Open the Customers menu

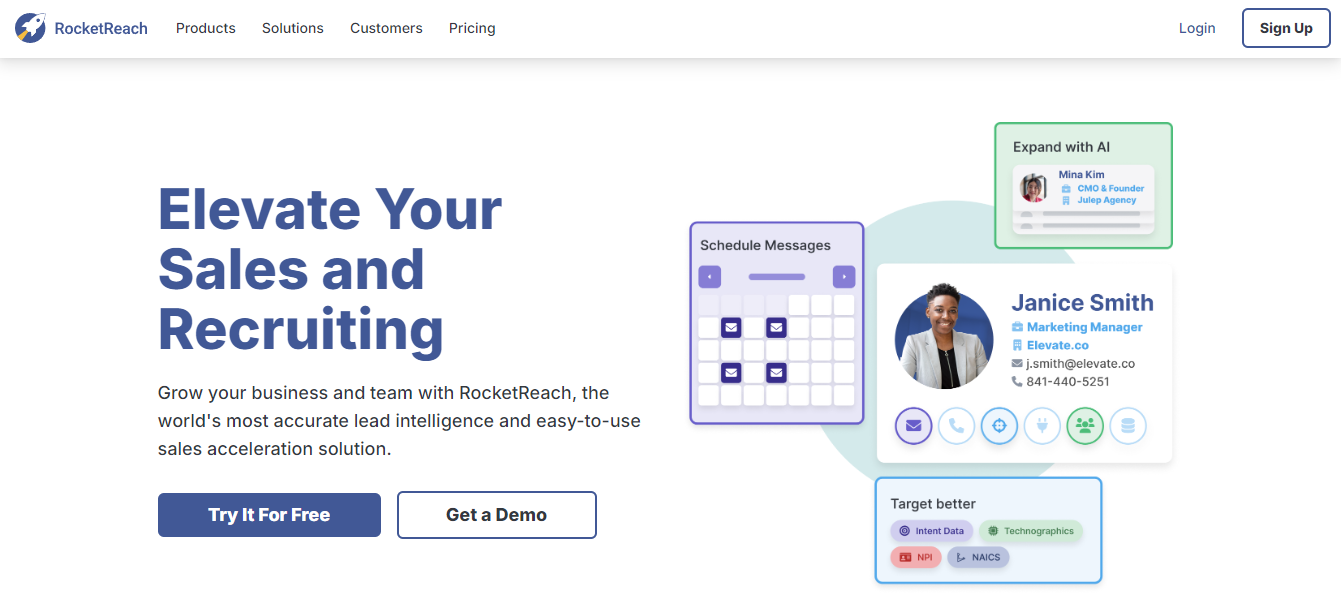tap(386, 28)
